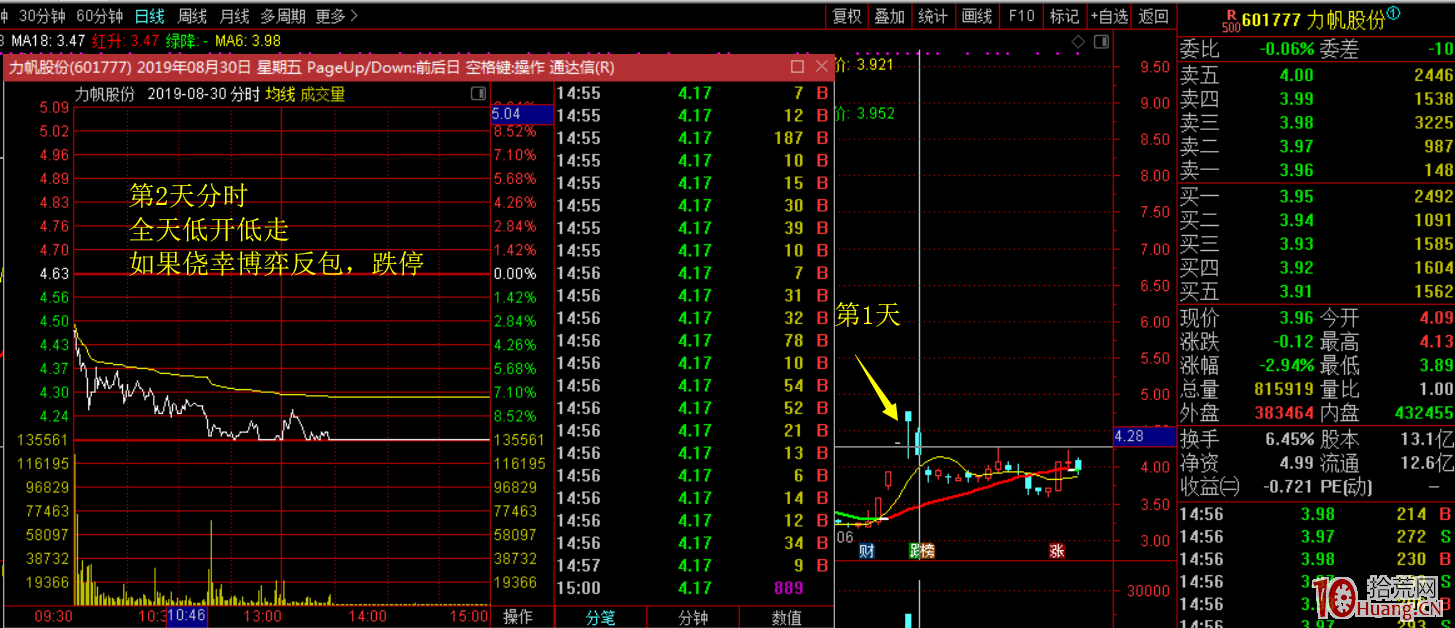Select the trade row 3.98 214 B

(x=1316, y=514)
